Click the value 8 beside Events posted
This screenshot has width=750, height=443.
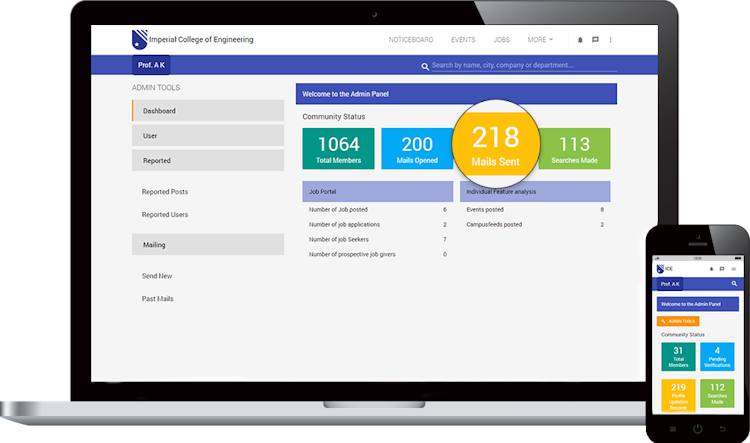[602, 210]
